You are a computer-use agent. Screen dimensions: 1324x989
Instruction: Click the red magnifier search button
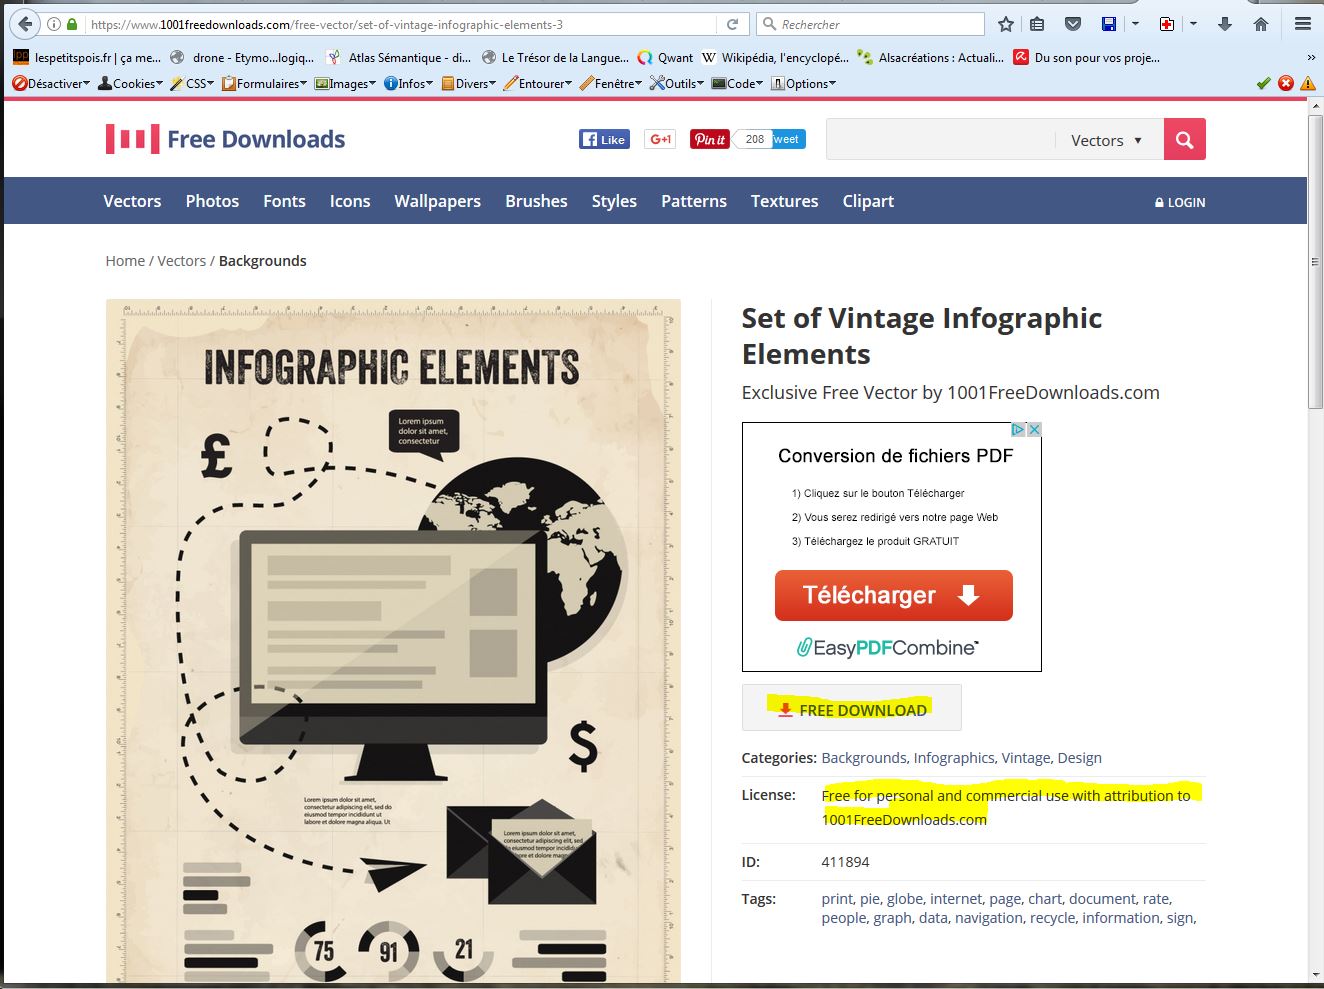(x=1184, y=140)
